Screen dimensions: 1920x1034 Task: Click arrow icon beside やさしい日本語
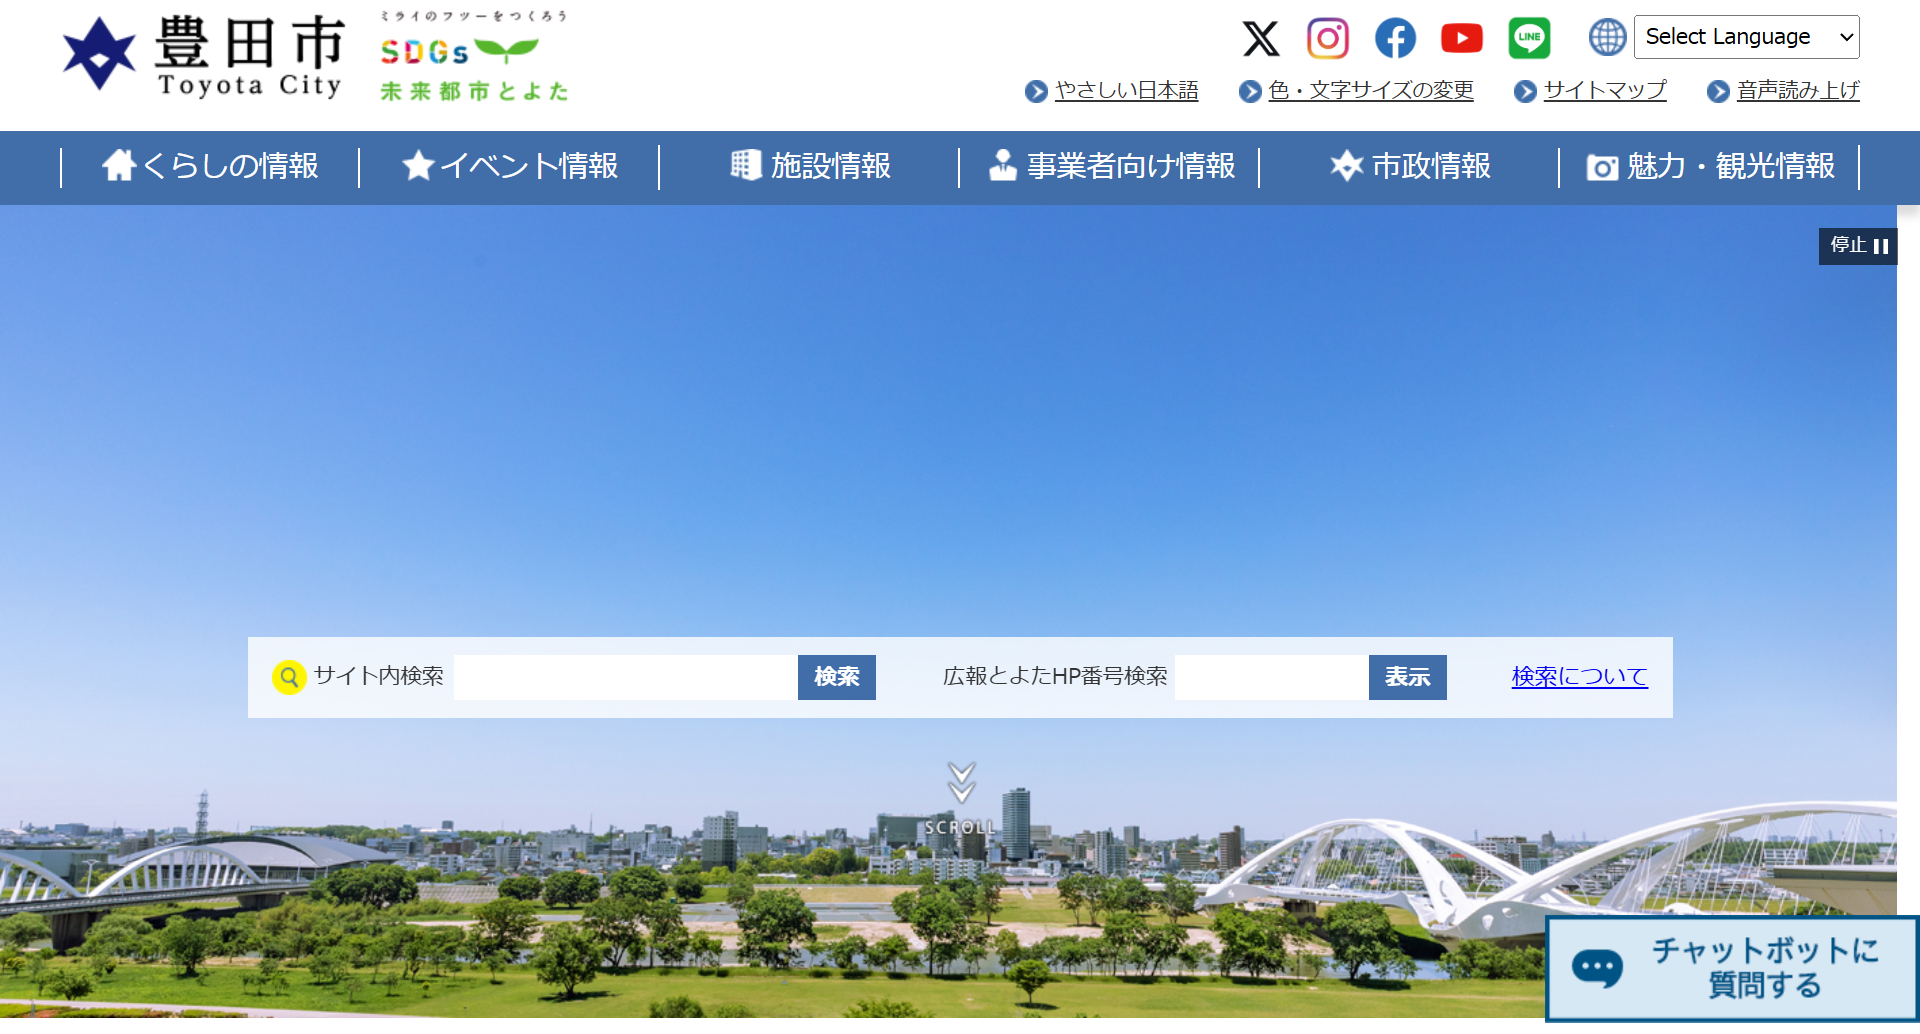1037,91
